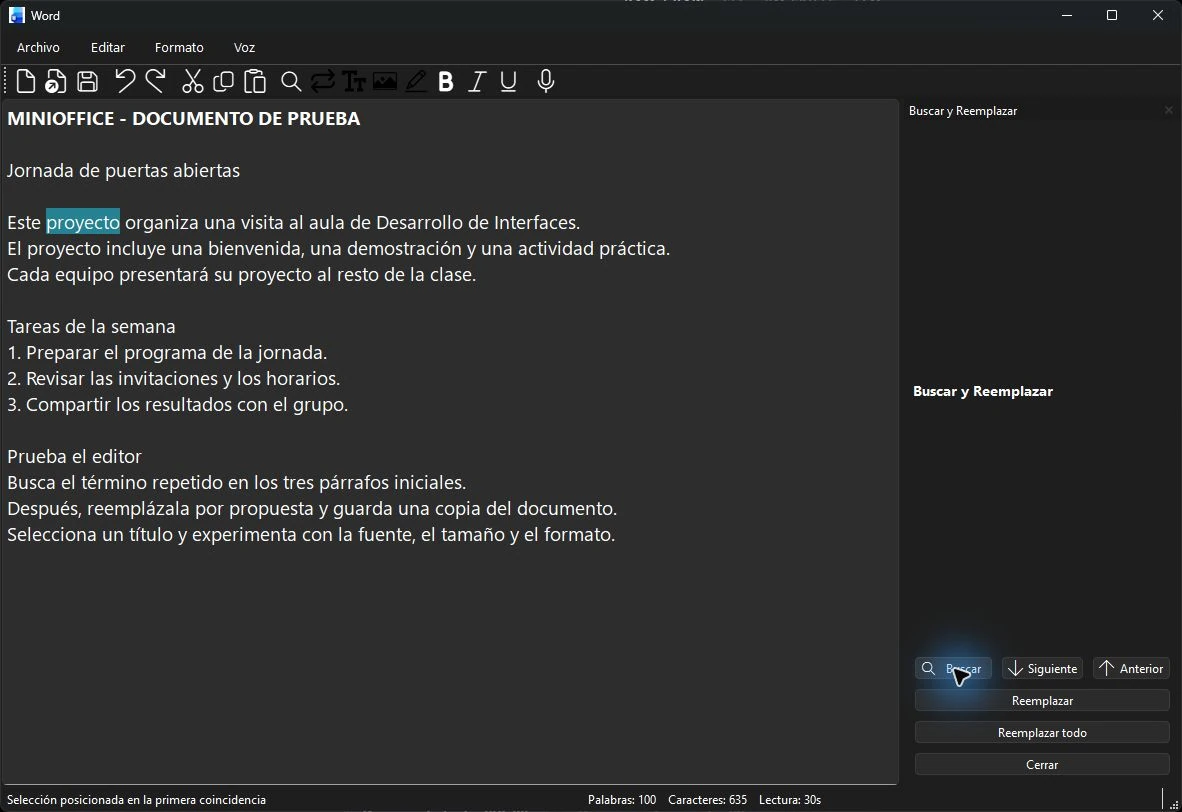Click the 'Caracteres: 635' status entry
Screen dimensions: 1182x812
click(707, 800)
